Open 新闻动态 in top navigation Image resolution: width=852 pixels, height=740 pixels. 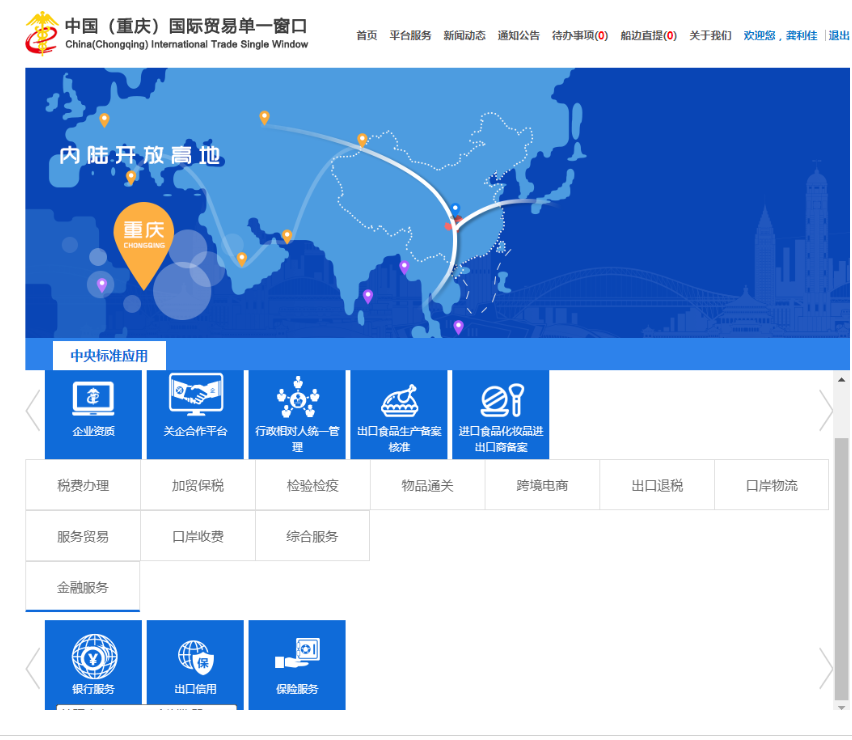click(465, 35)
